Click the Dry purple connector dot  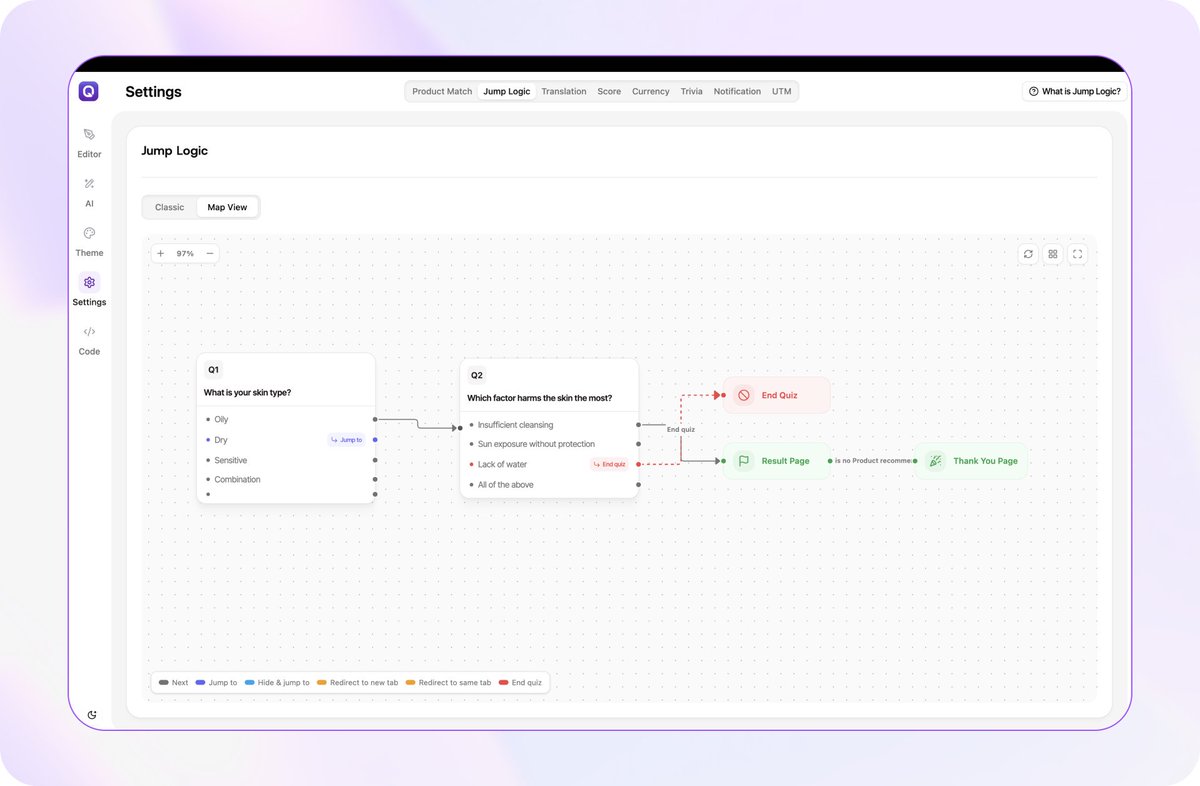click(375, 440)
